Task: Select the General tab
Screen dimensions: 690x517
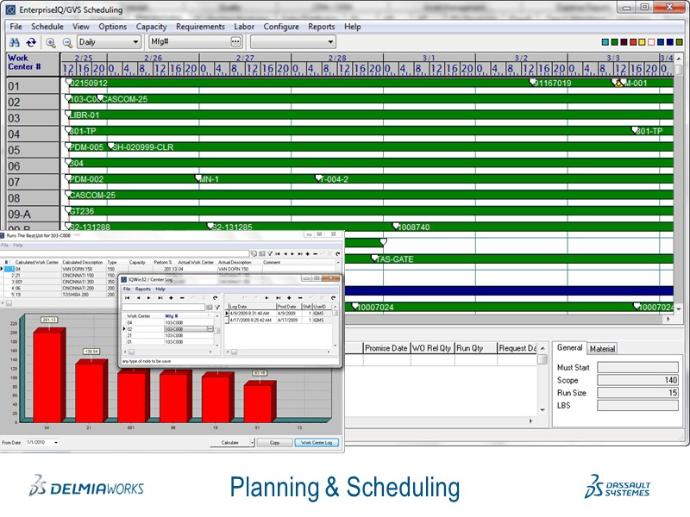Action: coord(570,348)
